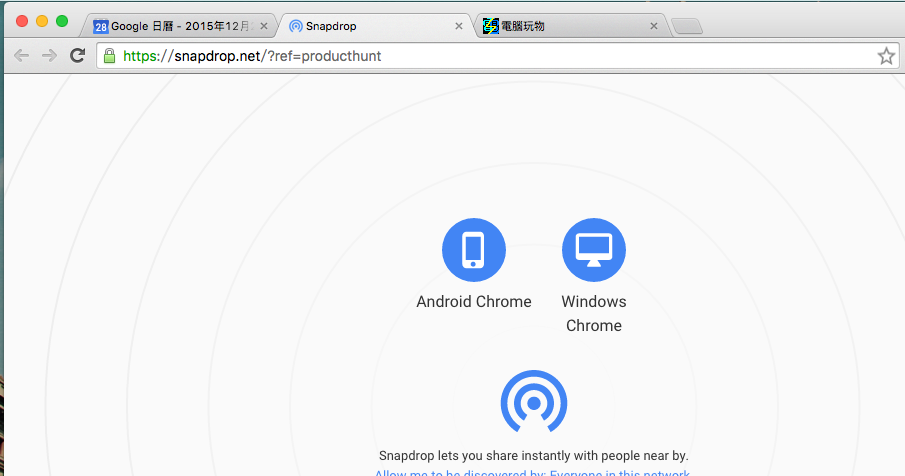This screenshot has width=905, height=476.
Task: Click the Snapdrop broadcast logo icon
Action: tap(534, 402)
